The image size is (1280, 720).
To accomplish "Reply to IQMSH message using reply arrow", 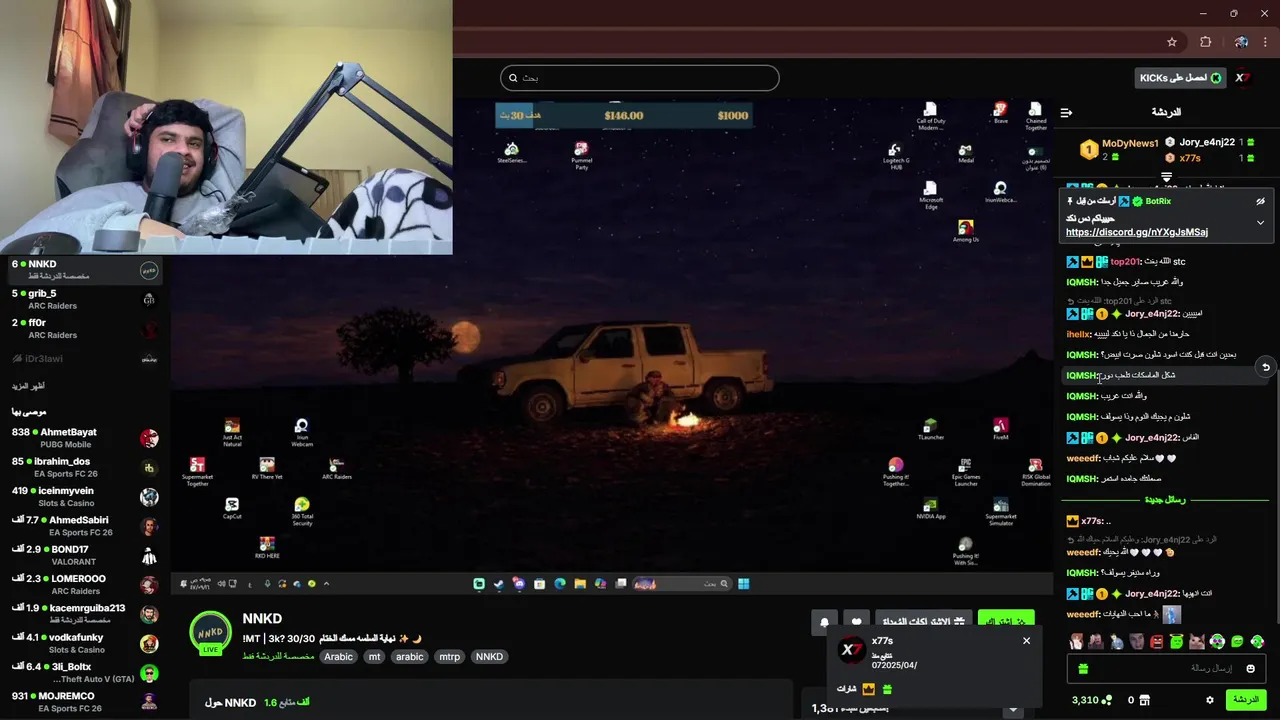I will (1265, 368).
